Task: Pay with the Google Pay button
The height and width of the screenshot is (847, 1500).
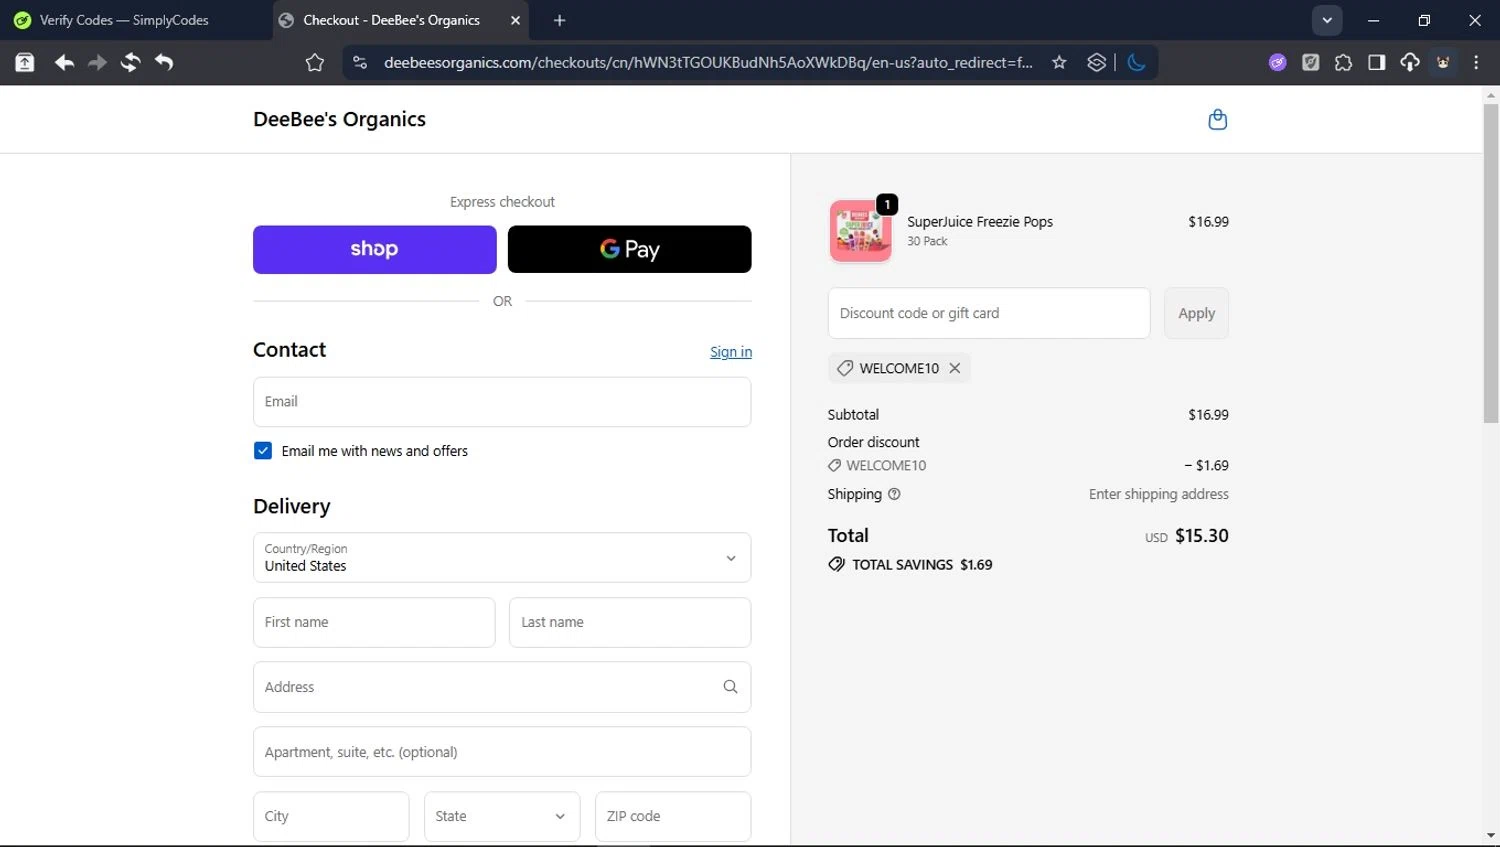Action: (x=630, y=249)
